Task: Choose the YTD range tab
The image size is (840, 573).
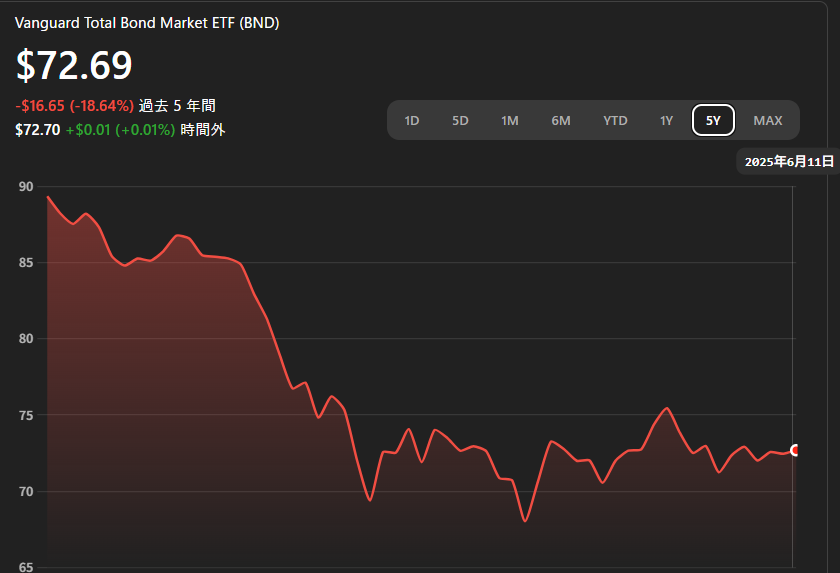Action: [615, 120]
